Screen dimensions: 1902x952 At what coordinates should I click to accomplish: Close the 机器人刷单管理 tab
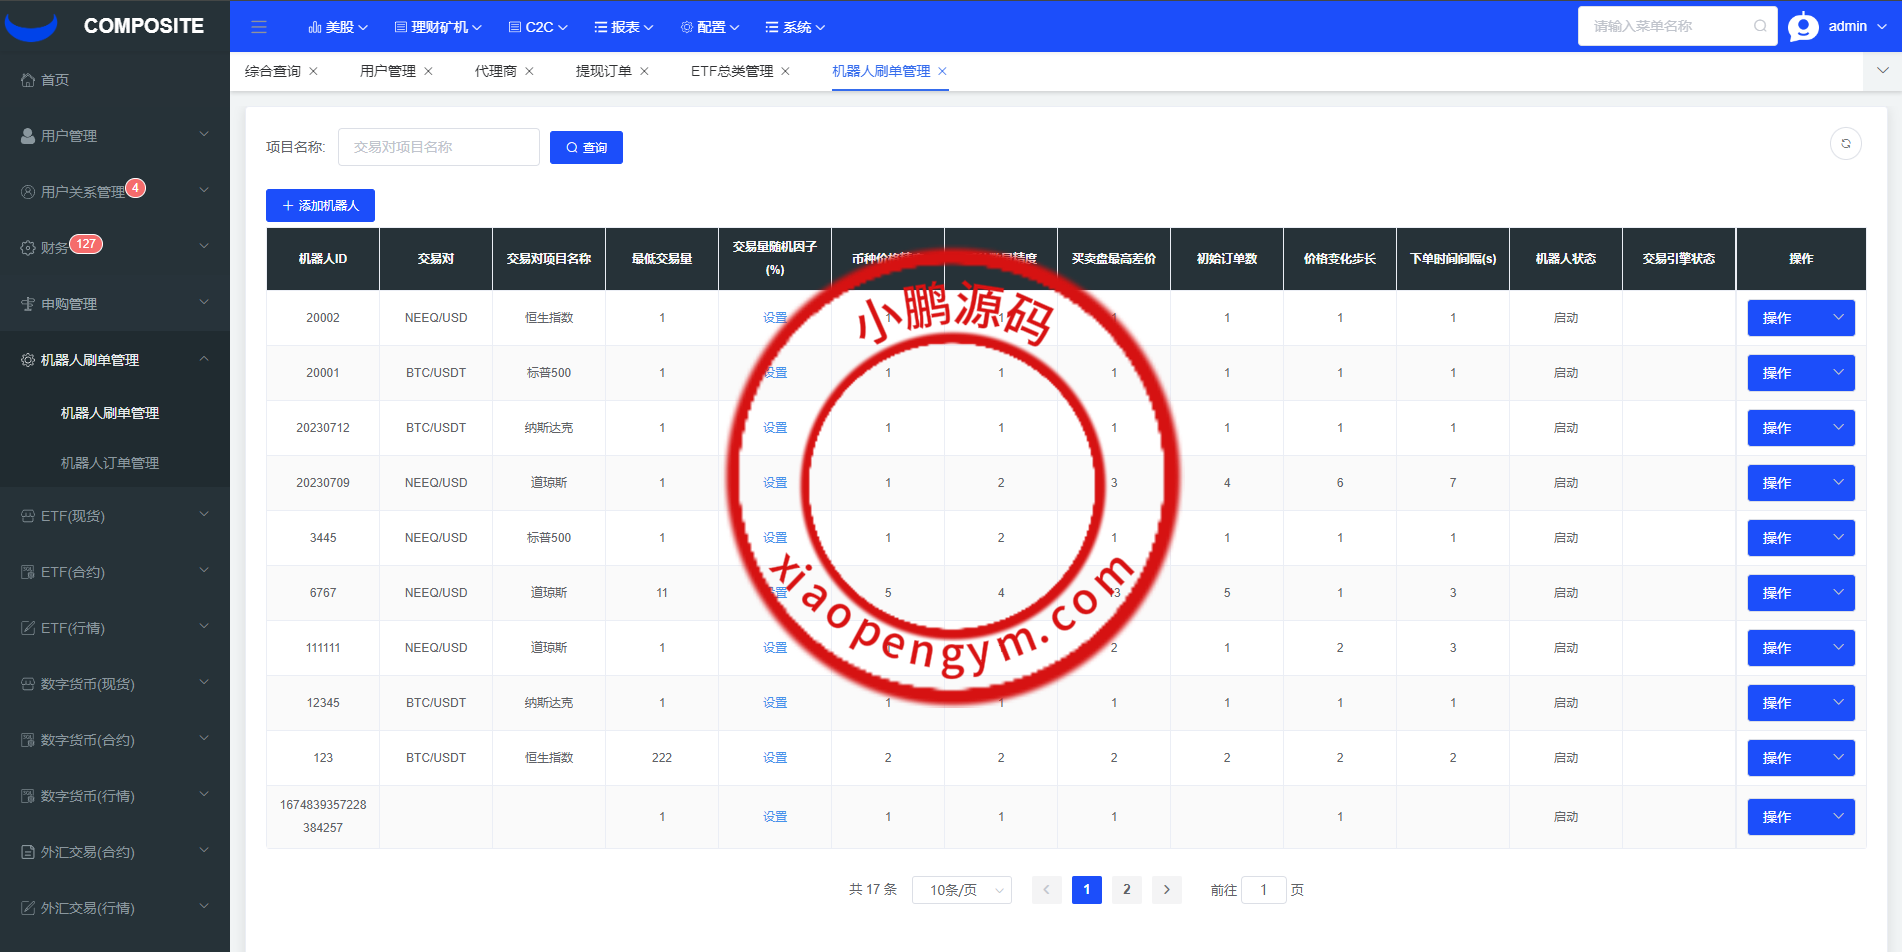942,71
